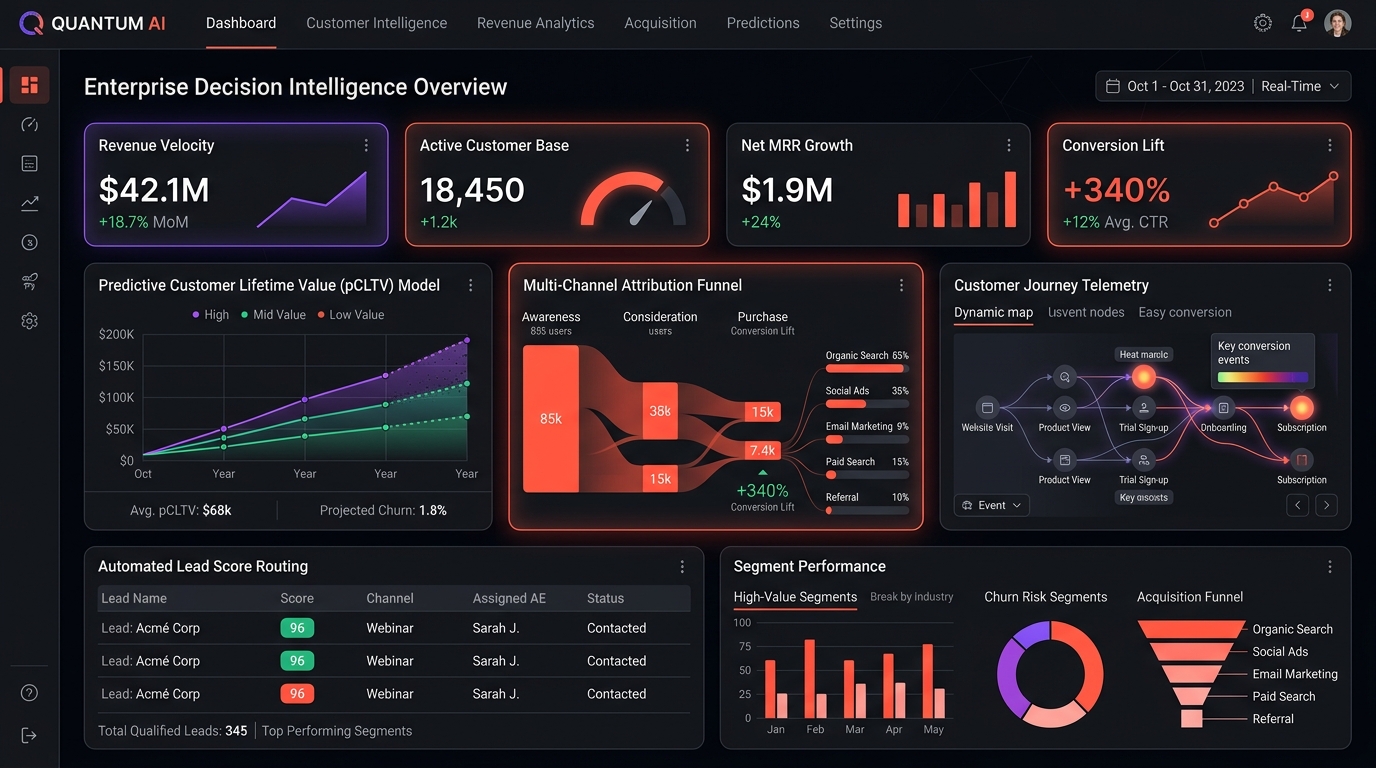Screen dimensions: 1376x768
Task: Open Active Customer Base card options menu
Action: (x=687, y=145)
